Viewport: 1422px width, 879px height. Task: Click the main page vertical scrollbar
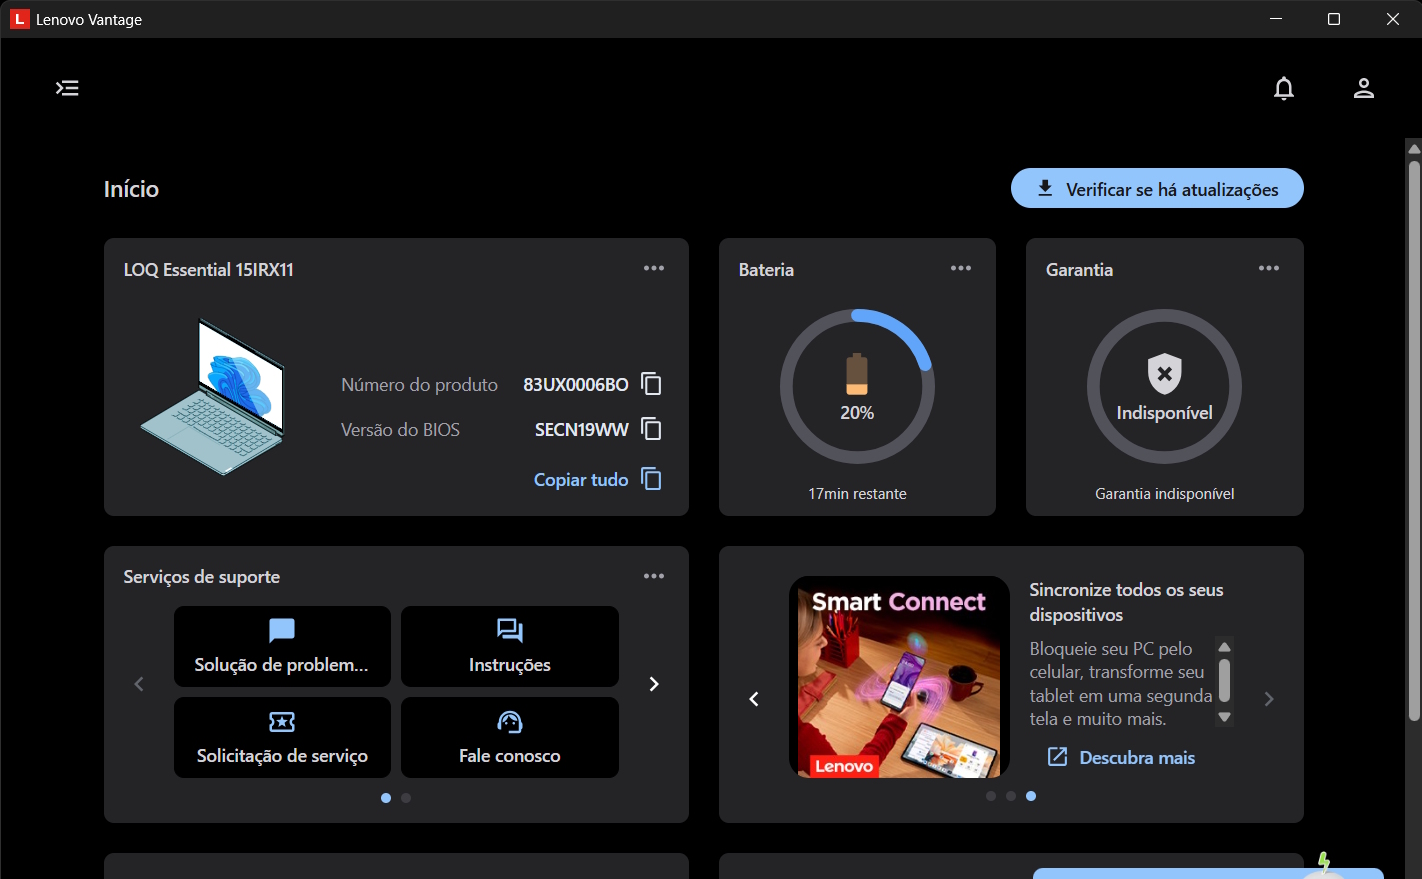click(1414, 440)
